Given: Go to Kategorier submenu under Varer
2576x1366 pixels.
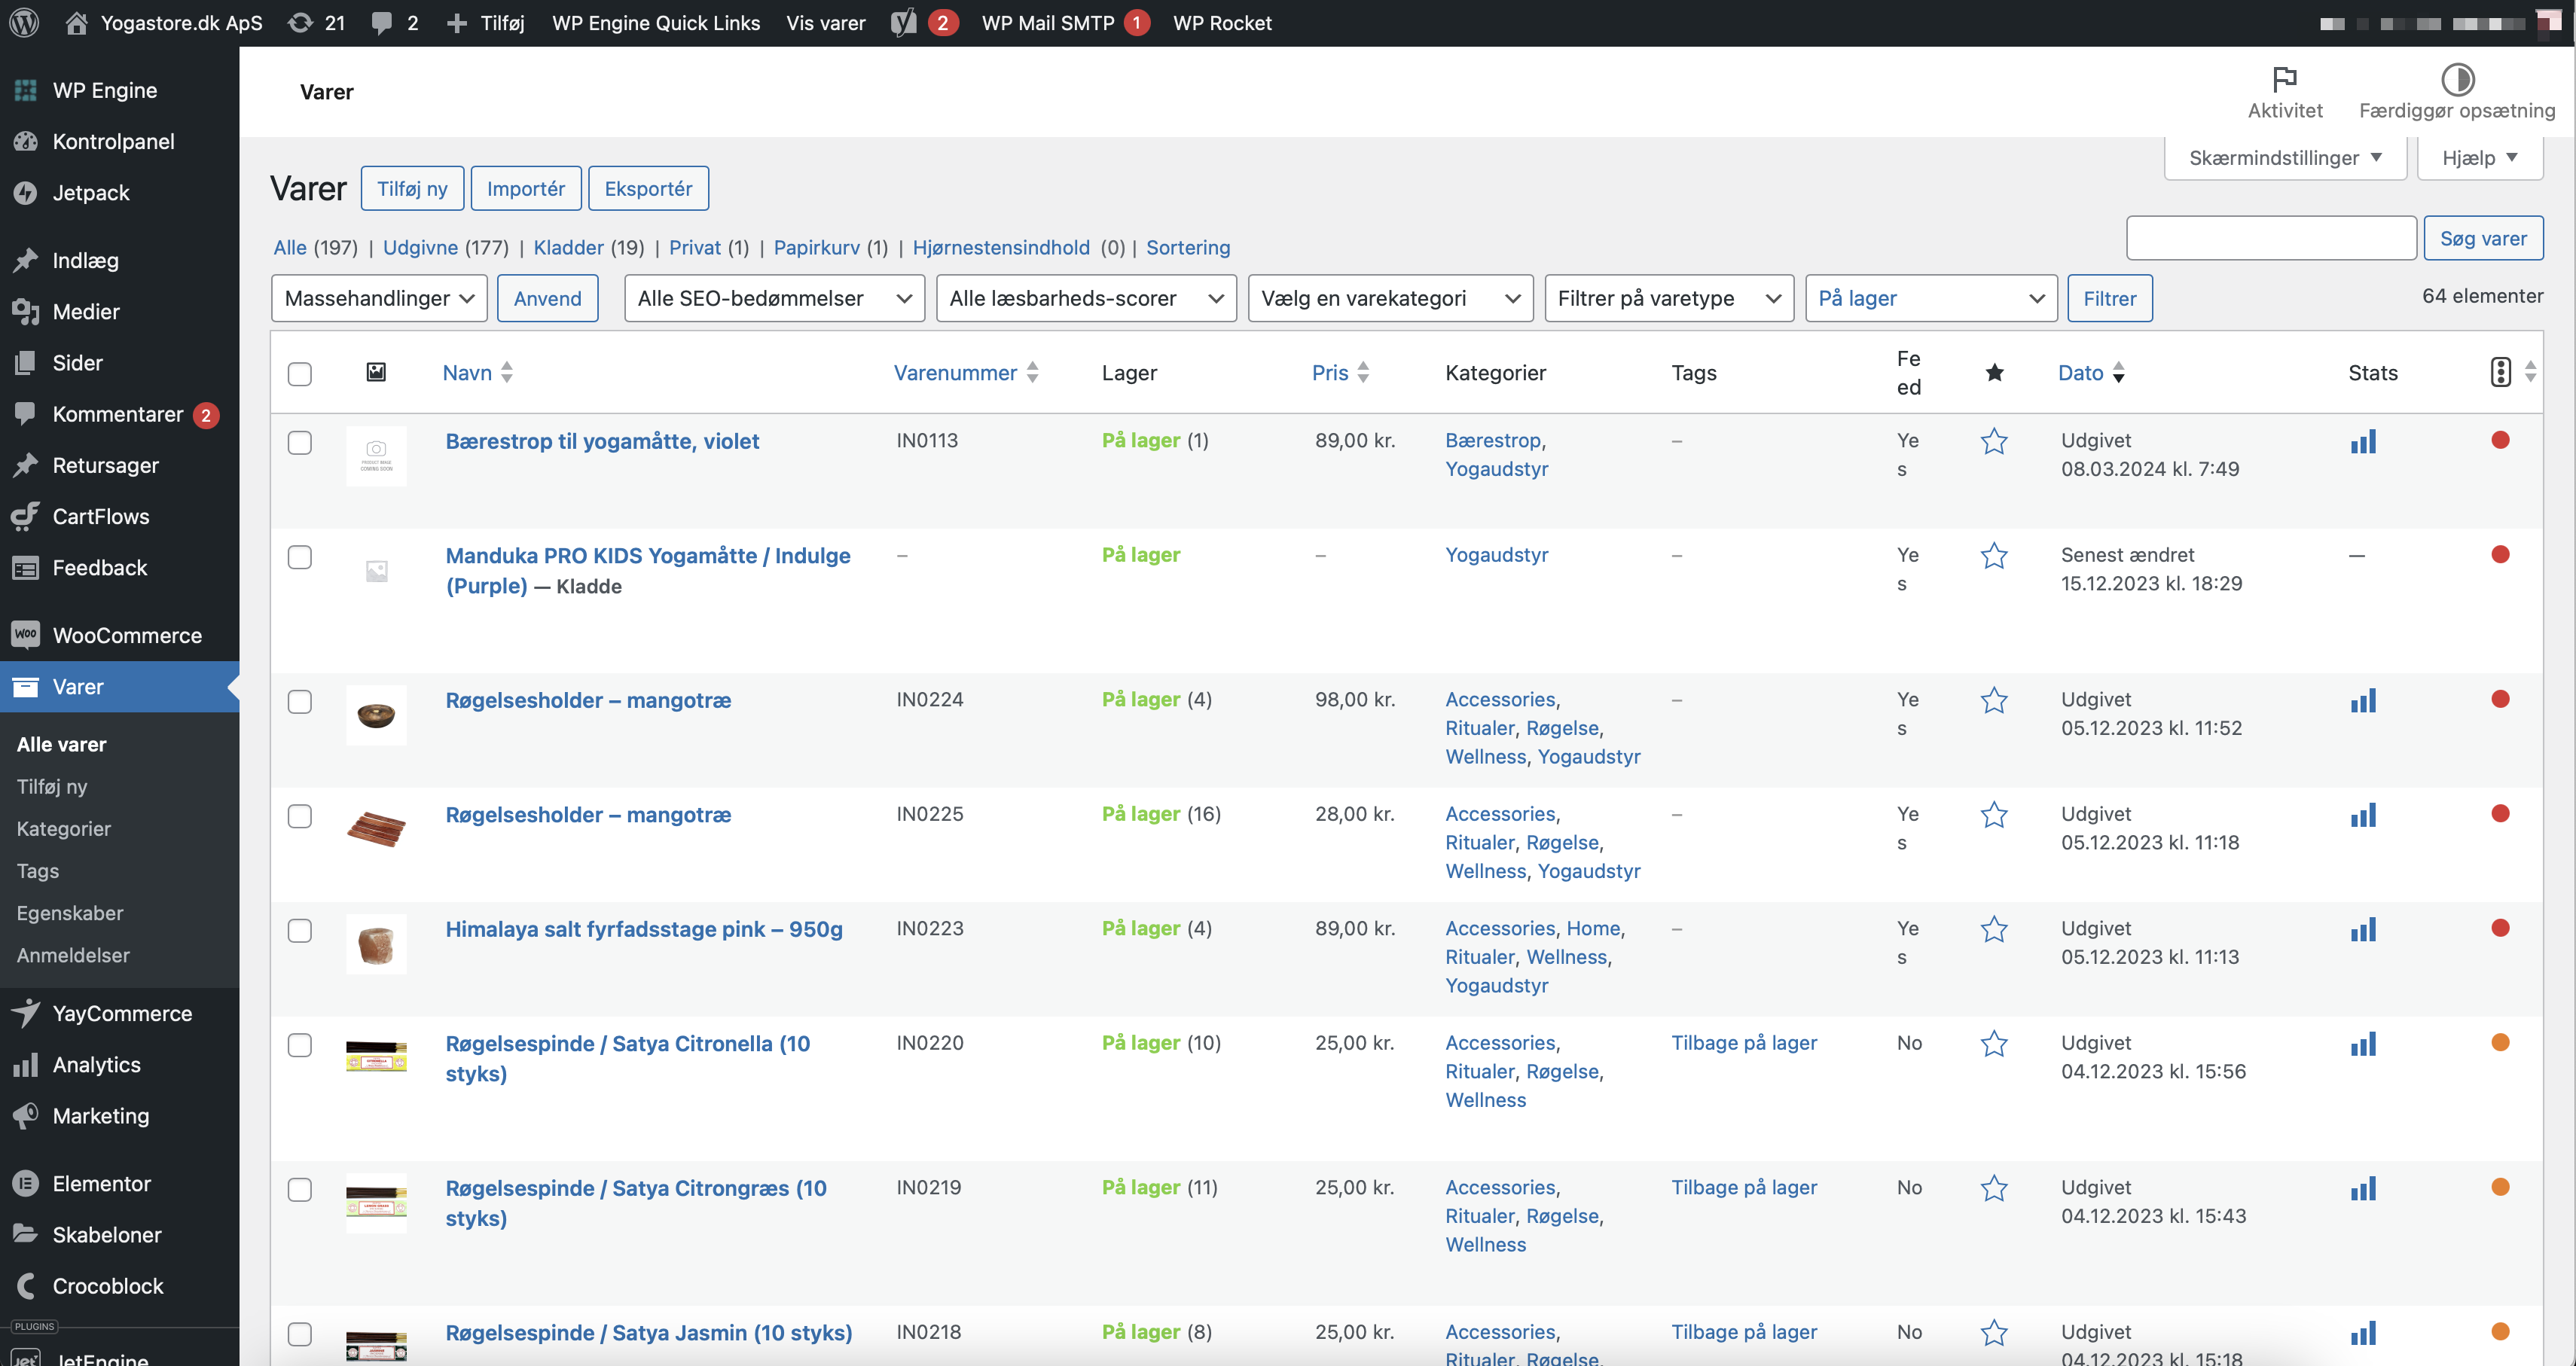Looking at the screenshot, I should (63, 828).
